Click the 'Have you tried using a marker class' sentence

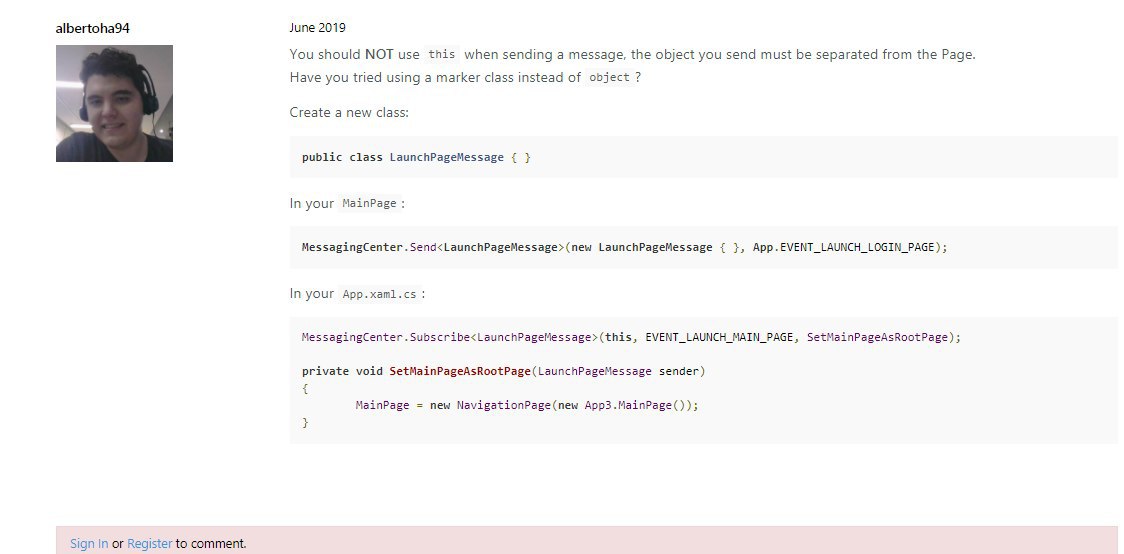[465, 77]
